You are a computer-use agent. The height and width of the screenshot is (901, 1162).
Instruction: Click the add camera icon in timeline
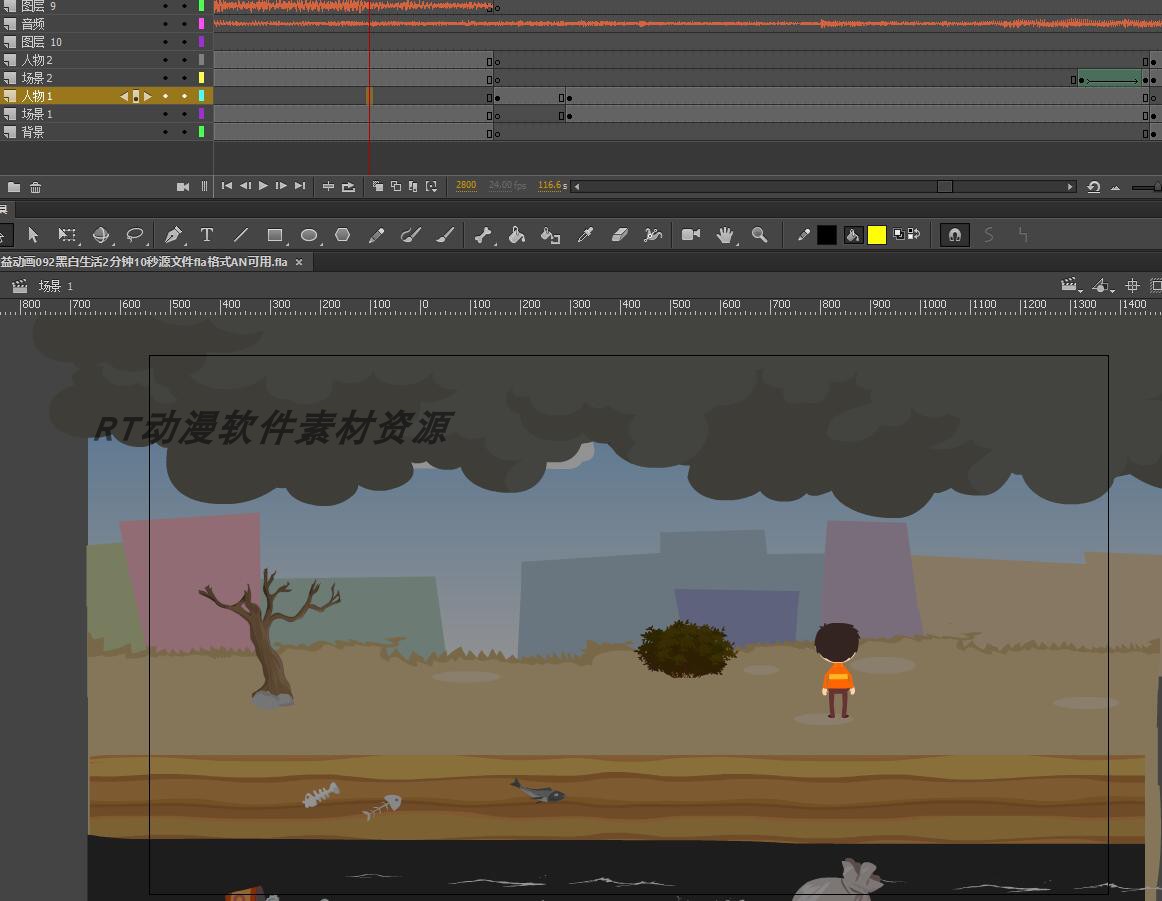pyautogui.click(x=182, y=187)
